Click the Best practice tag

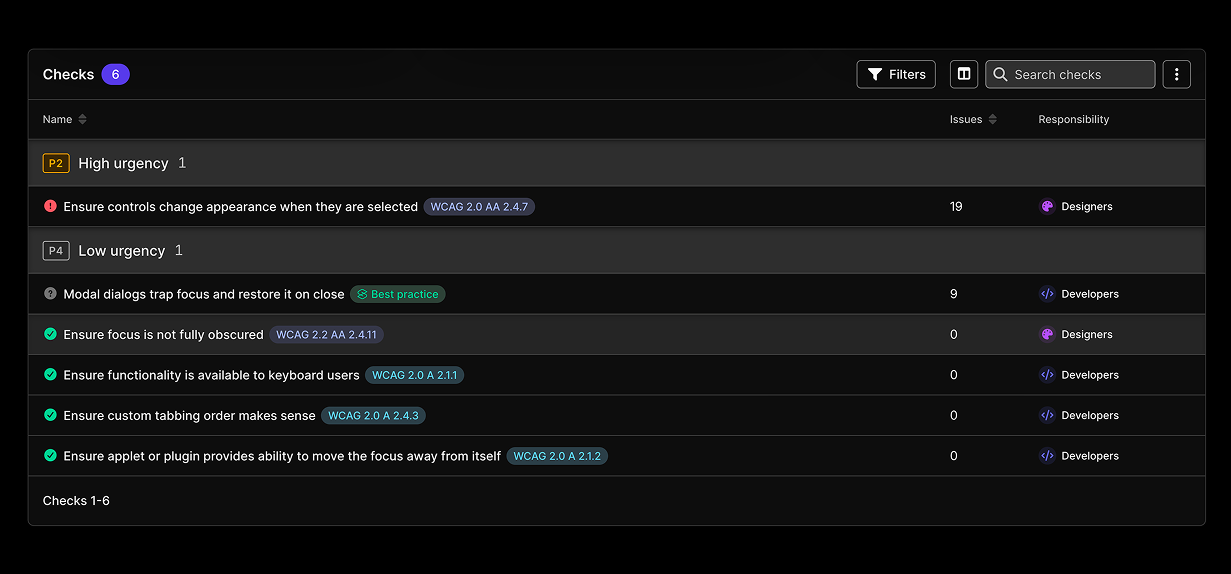click(398, 294)
